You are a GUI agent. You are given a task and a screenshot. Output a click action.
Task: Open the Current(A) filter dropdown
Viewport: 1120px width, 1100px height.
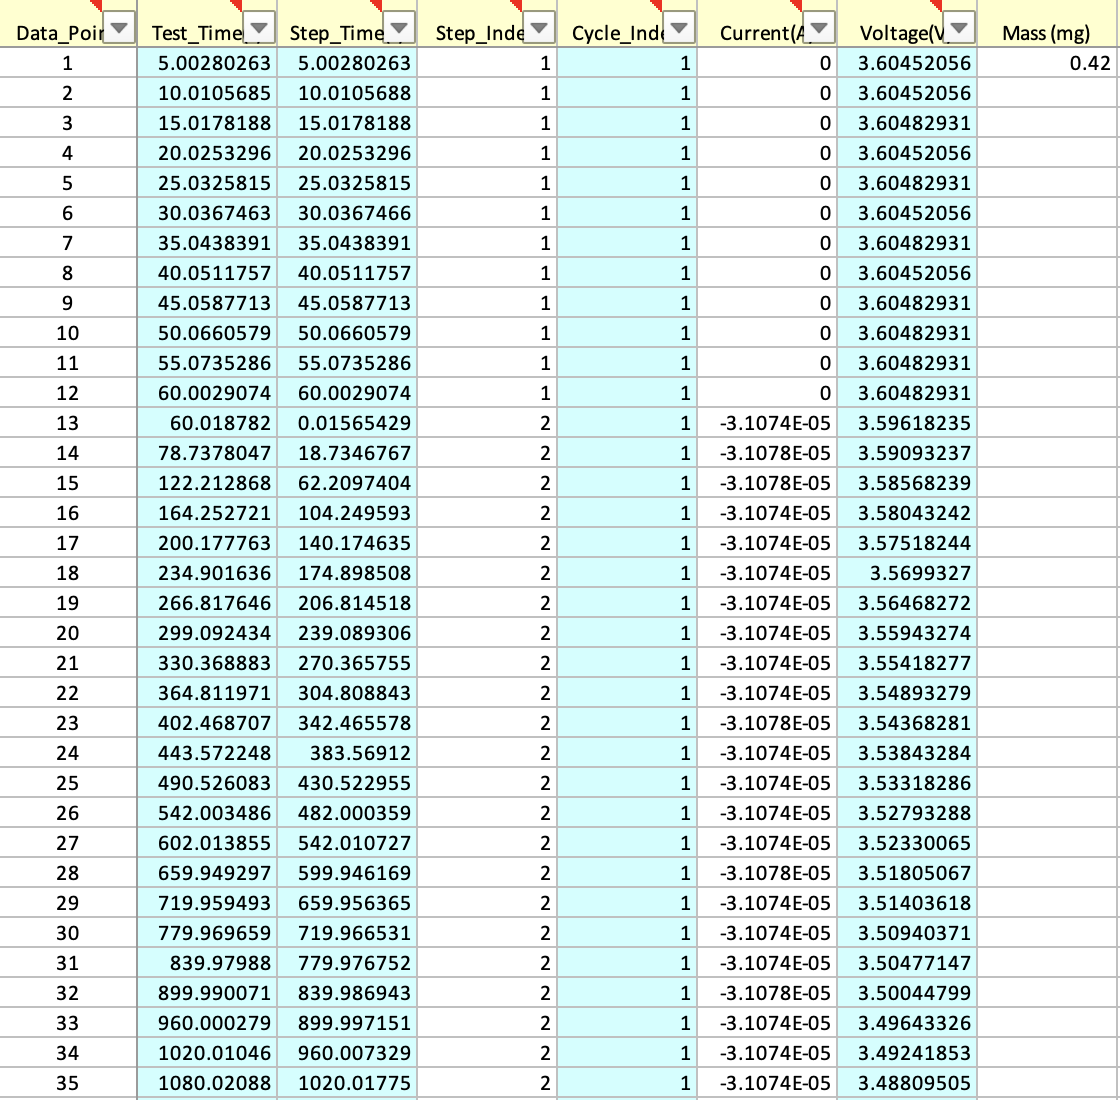[817, 28]
